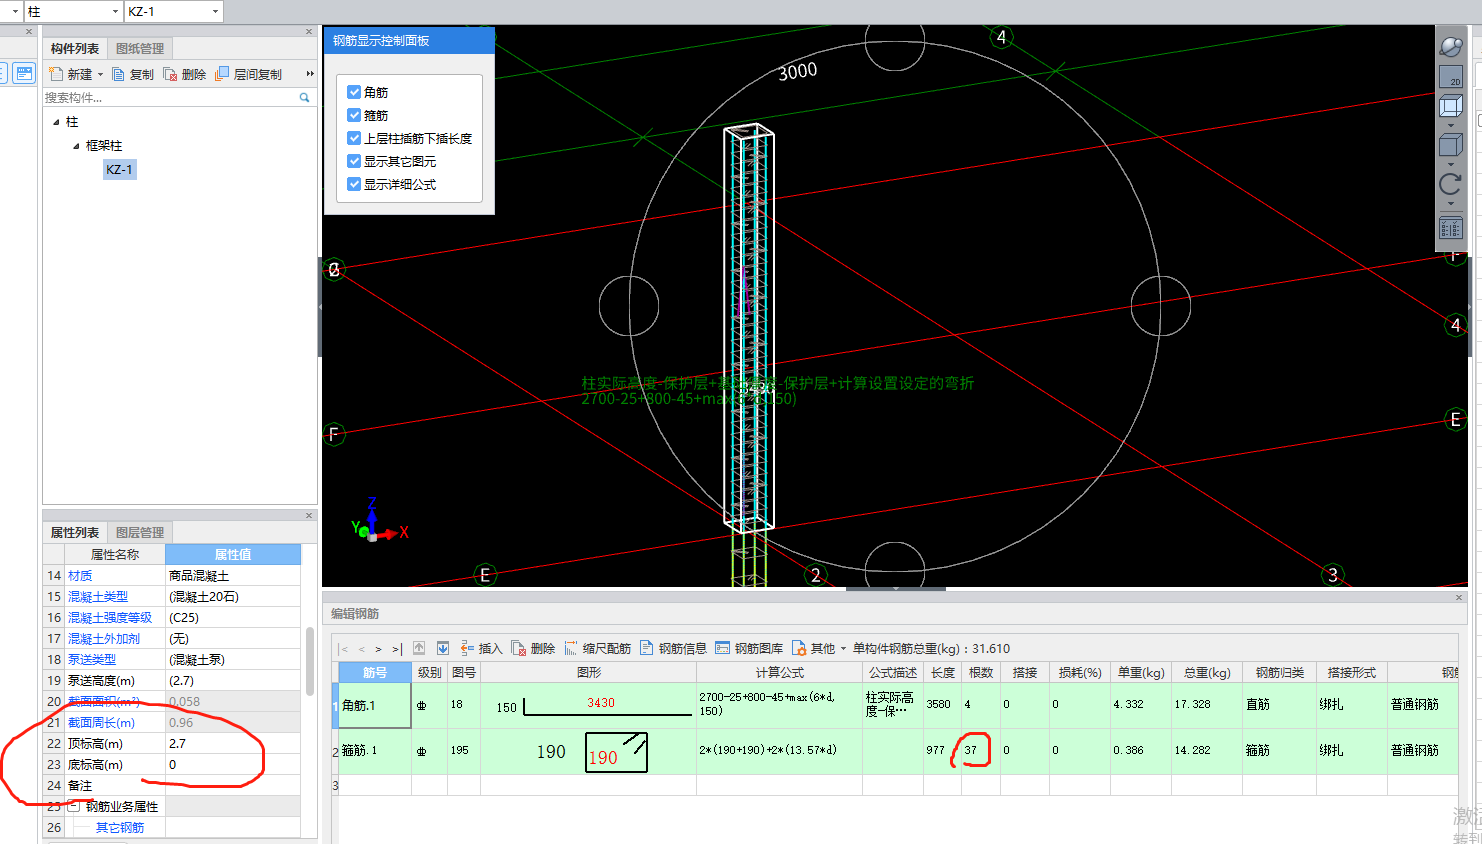1482x844 pixels.
Task: Switch to the 构件列表 tab
Action: point(75,48)
